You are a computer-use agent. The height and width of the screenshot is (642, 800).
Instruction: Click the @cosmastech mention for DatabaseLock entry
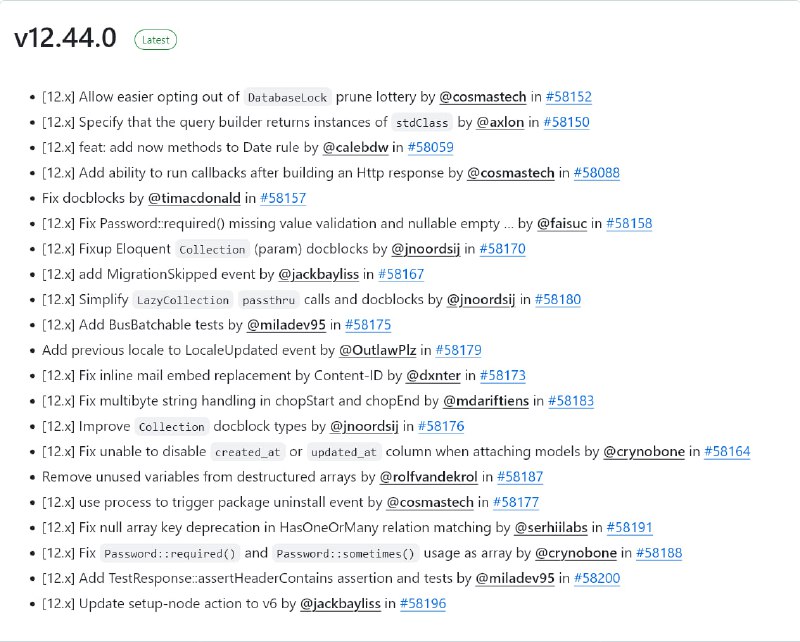(x=483, y=97)
